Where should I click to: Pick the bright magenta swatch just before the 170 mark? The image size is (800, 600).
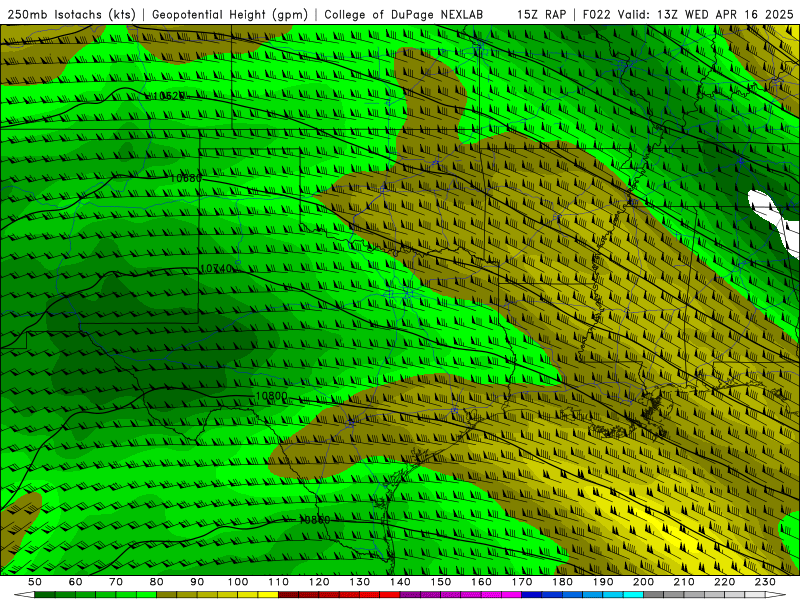click(x=512, y=595)
